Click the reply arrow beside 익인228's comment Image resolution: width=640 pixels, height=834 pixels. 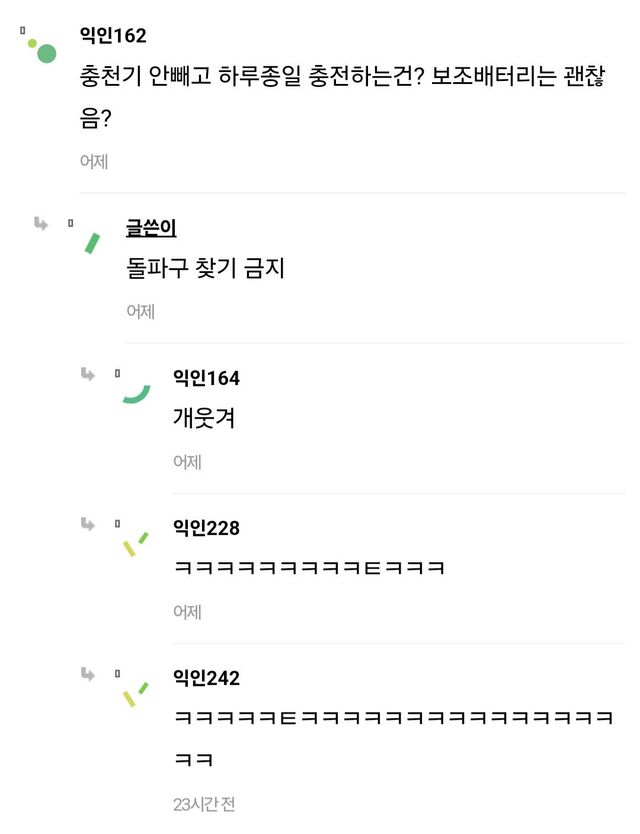pyautogui.click(x=88, y=524)
